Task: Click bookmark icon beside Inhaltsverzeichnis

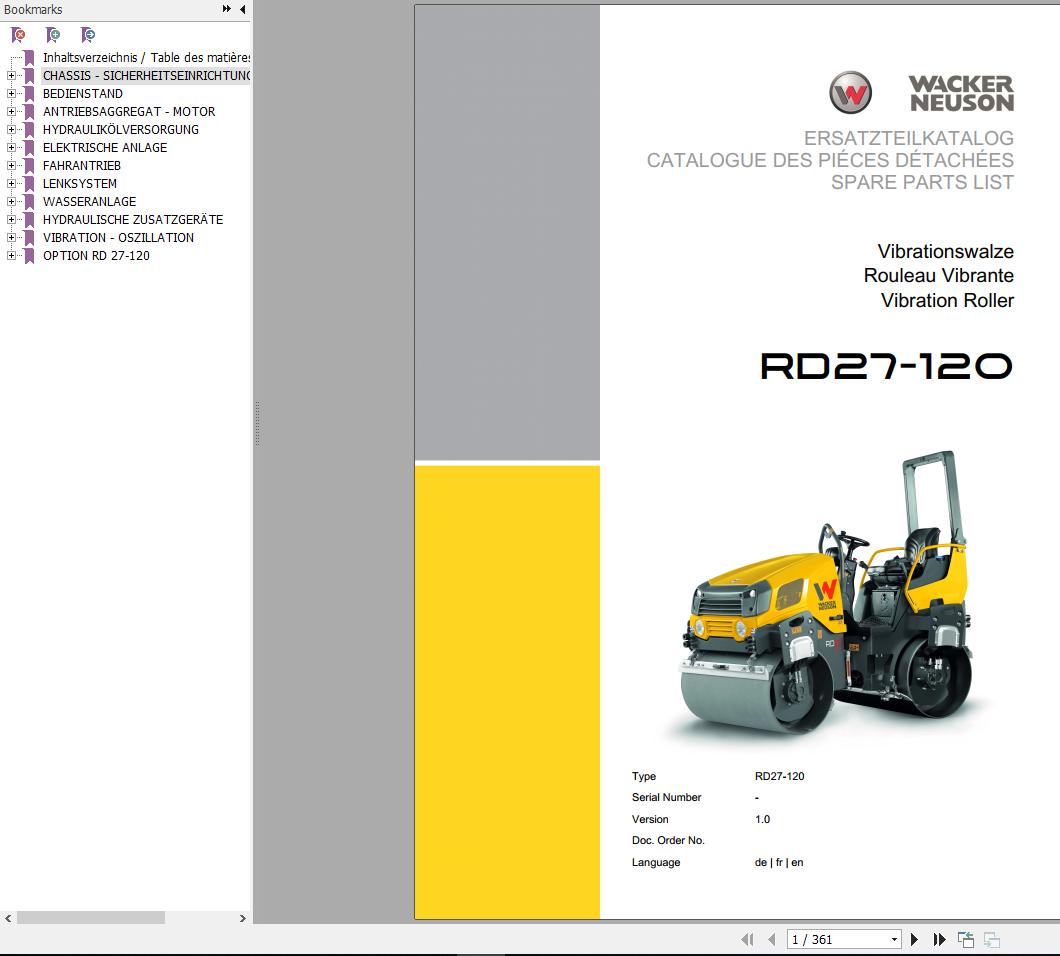Action: (29, 57)
